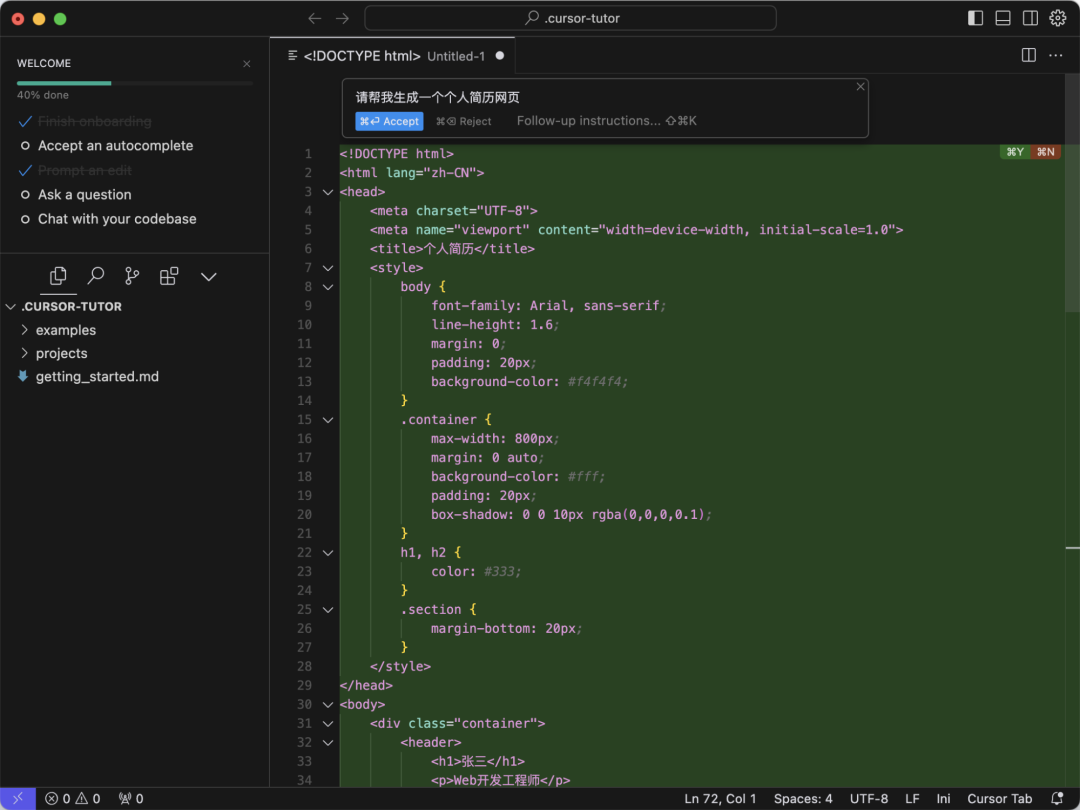Split the editor to the right
The image size is (1080, 810).
pyautogui.click(x=1028, y=55)
